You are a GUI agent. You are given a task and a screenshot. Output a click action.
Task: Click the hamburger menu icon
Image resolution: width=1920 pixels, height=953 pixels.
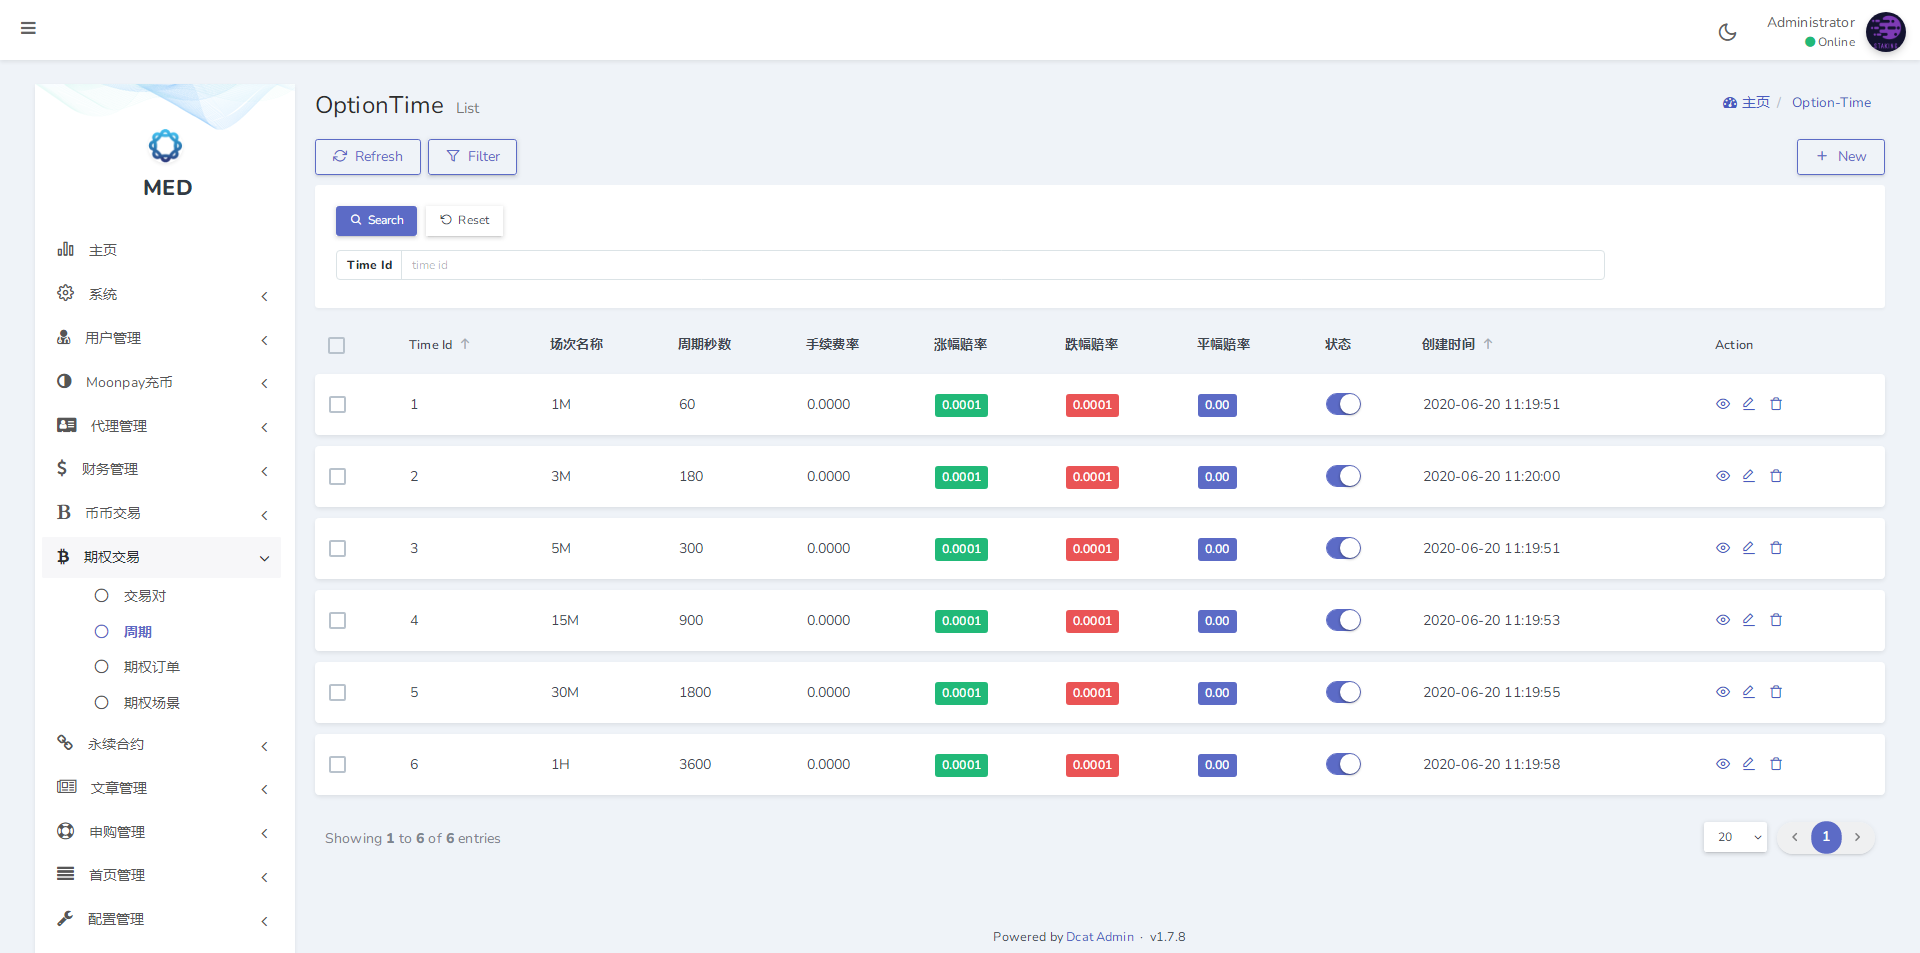point(28,28)
